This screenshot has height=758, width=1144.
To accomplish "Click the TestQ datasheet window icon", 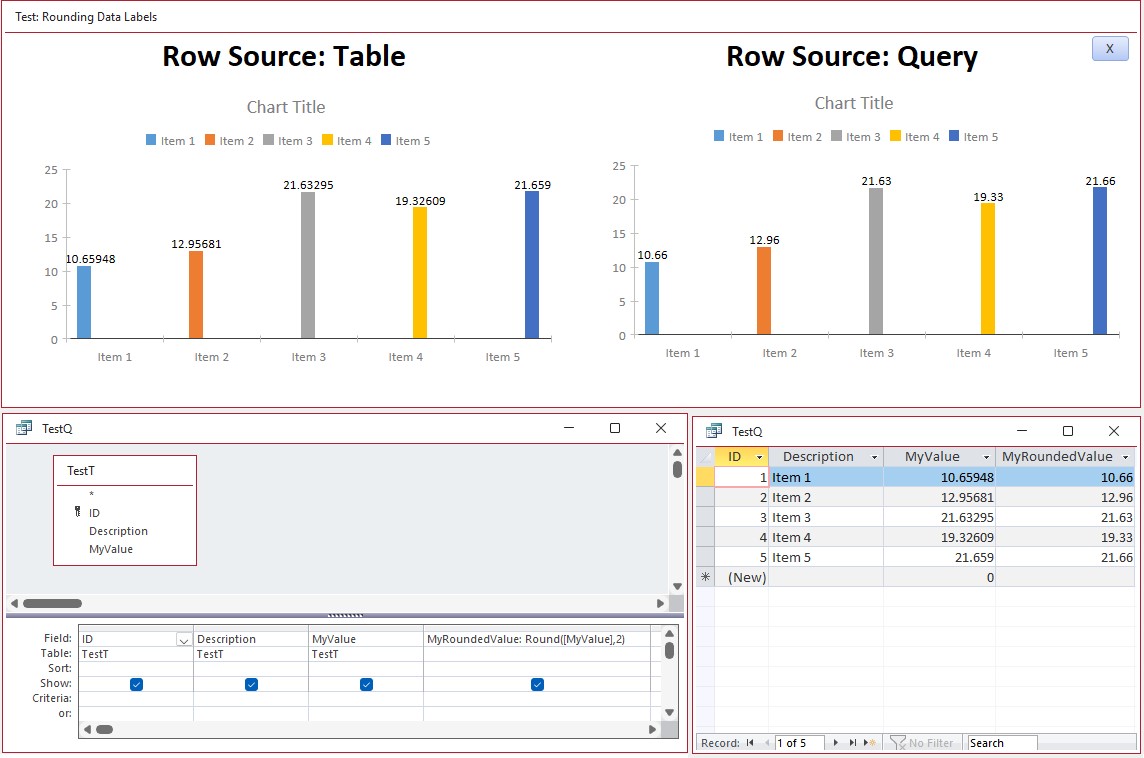I will (x=714, y=431).
